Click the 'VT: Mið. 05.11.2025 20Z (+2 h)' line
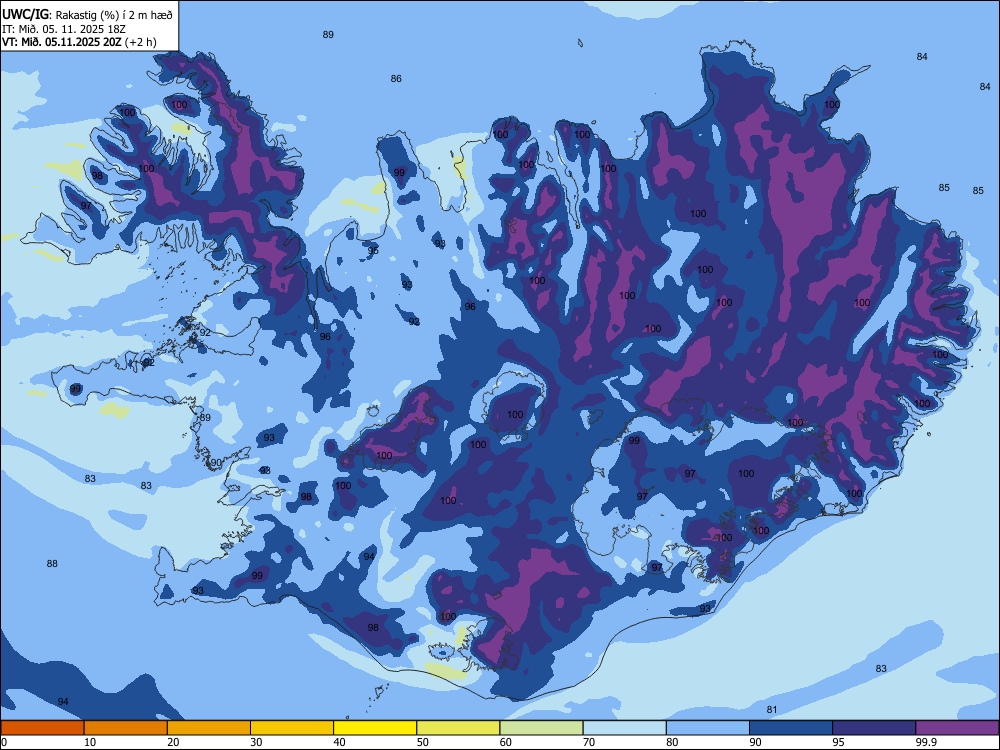 pos(79,42)
